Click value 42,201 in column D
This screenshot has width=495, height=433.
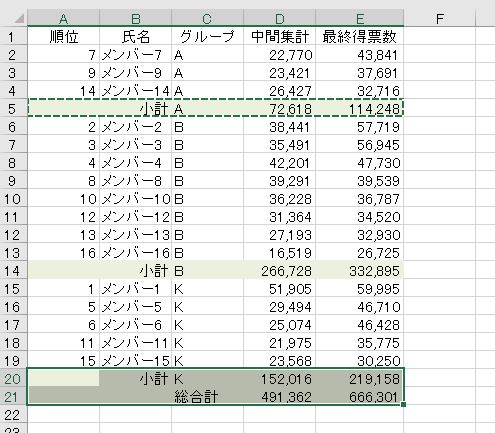point(279,163)
